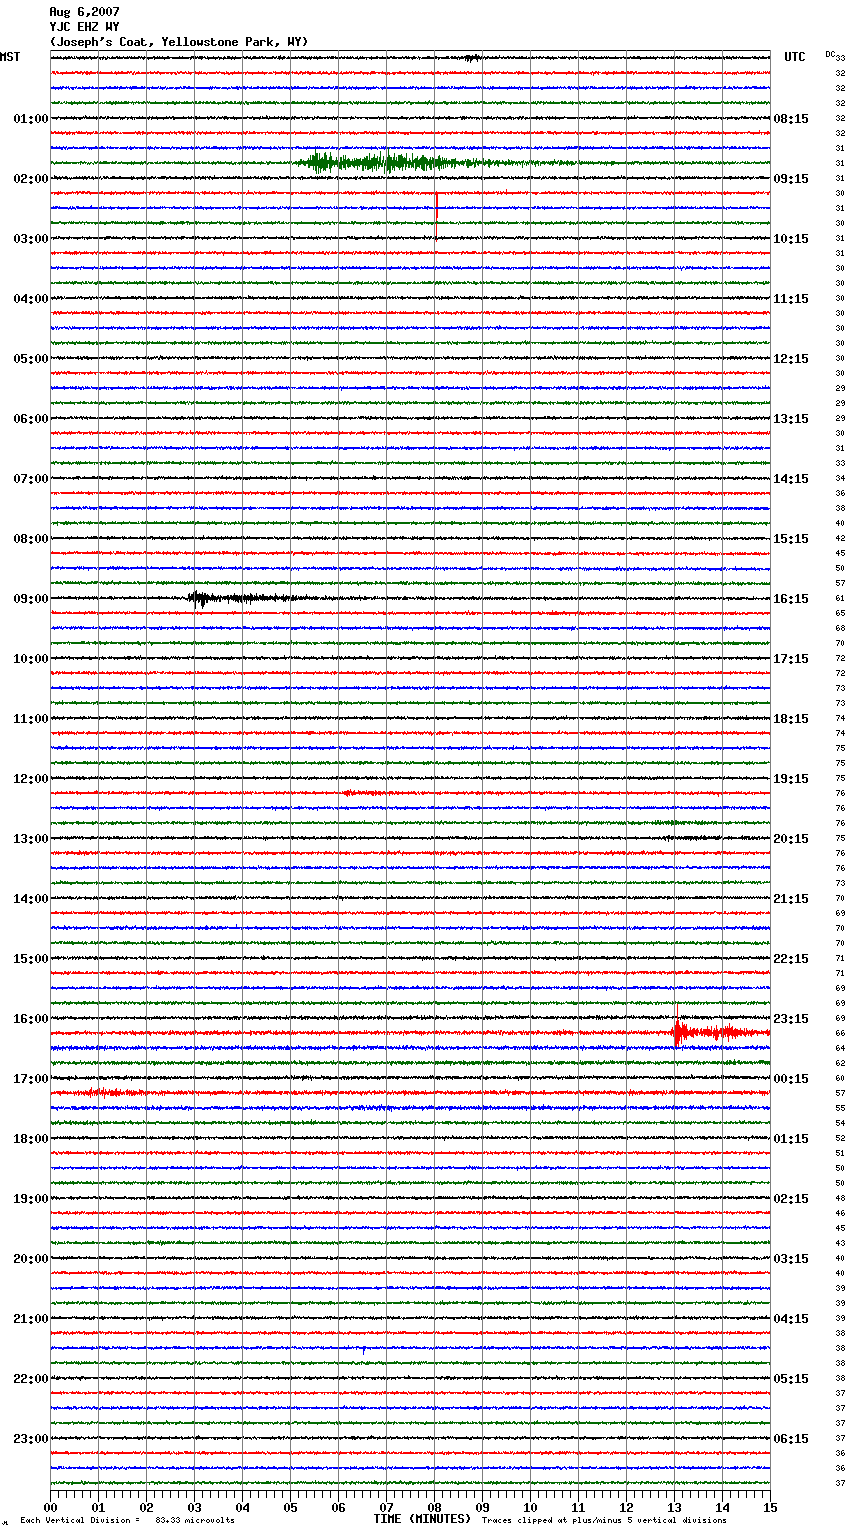The width and height of the screenshot is (850, 1534).
Task: Click the MST time label "02:00"
Action: [31, 179]
